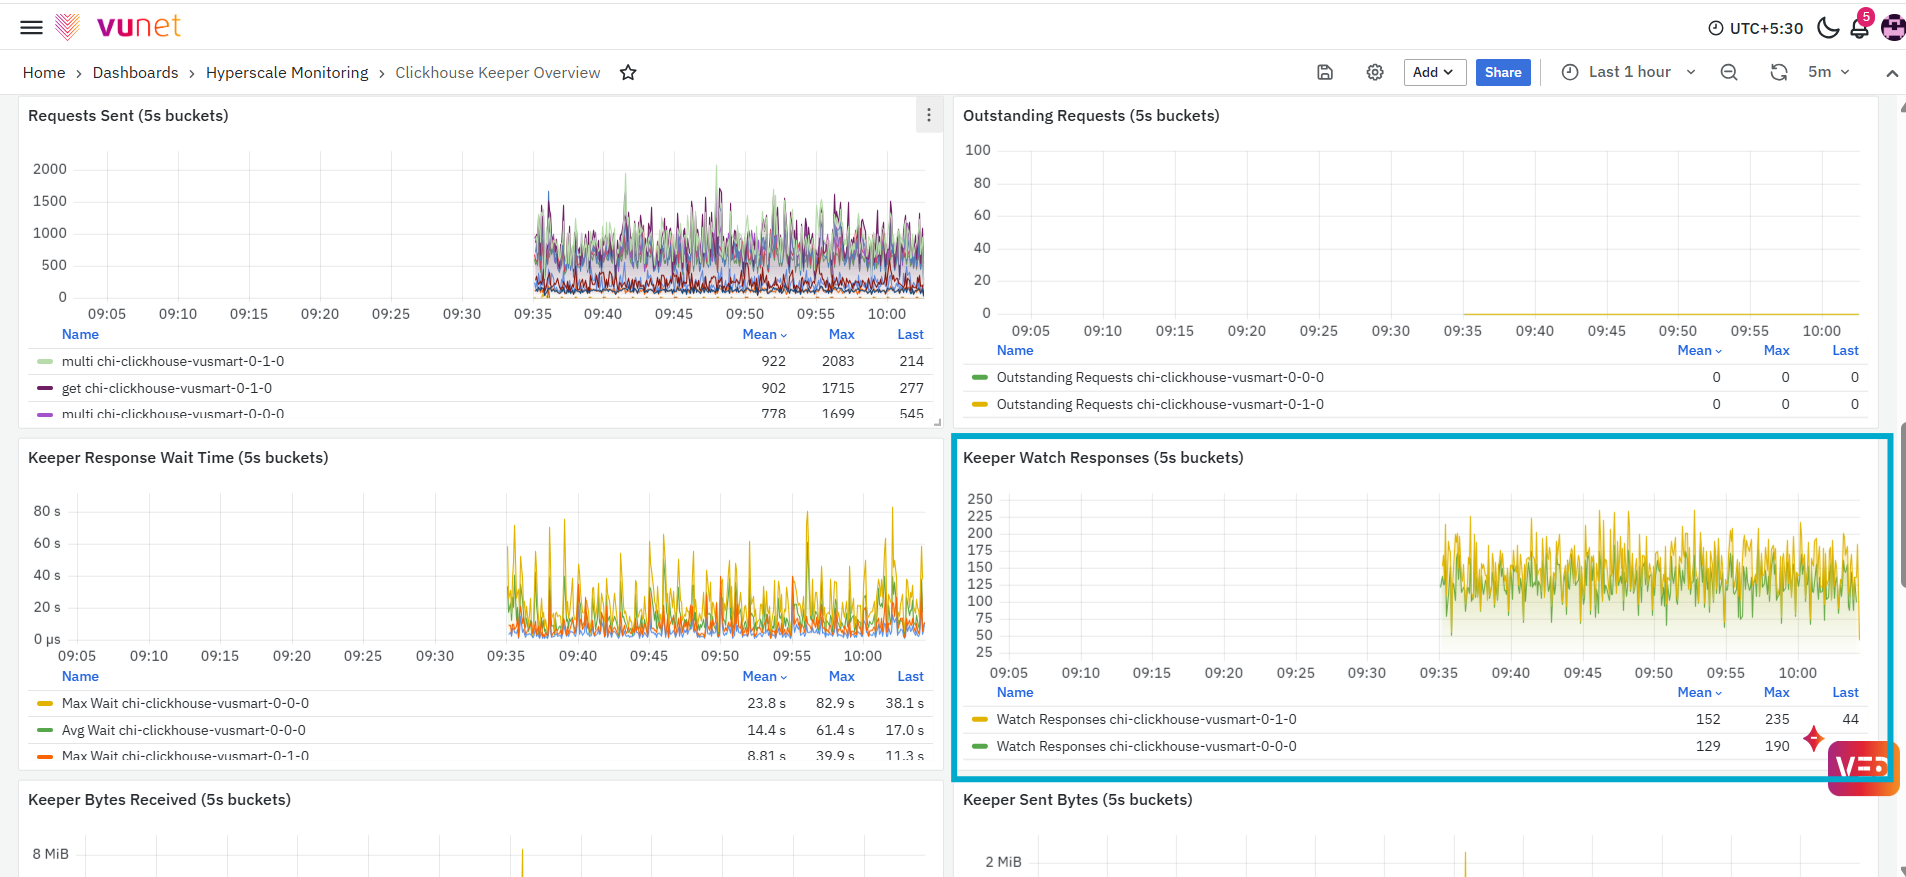The width and height of the screenshot is (1906, 877).
Task: Open Requests Sent panel kebab menu
Action: tap(929, 115)
